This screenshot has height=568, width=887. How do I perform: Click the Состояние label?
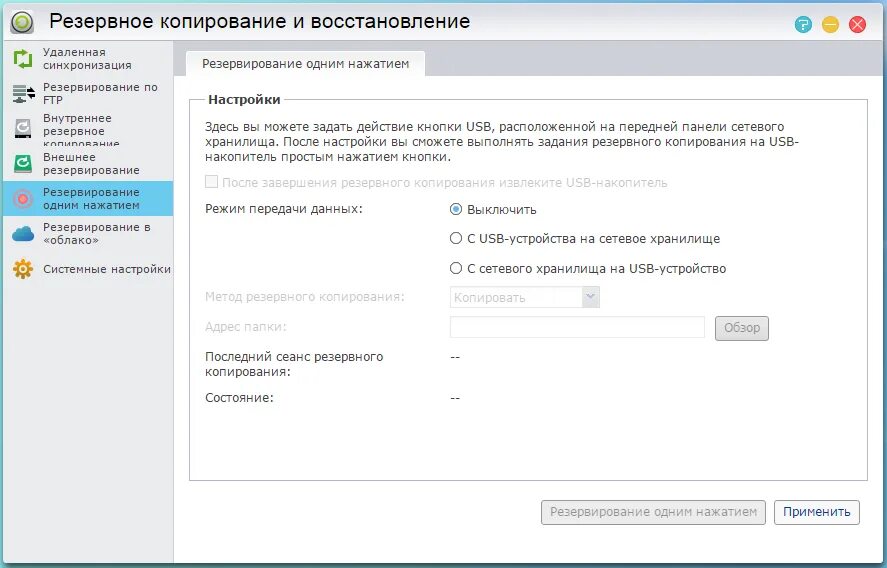click(x=239, y=398)
